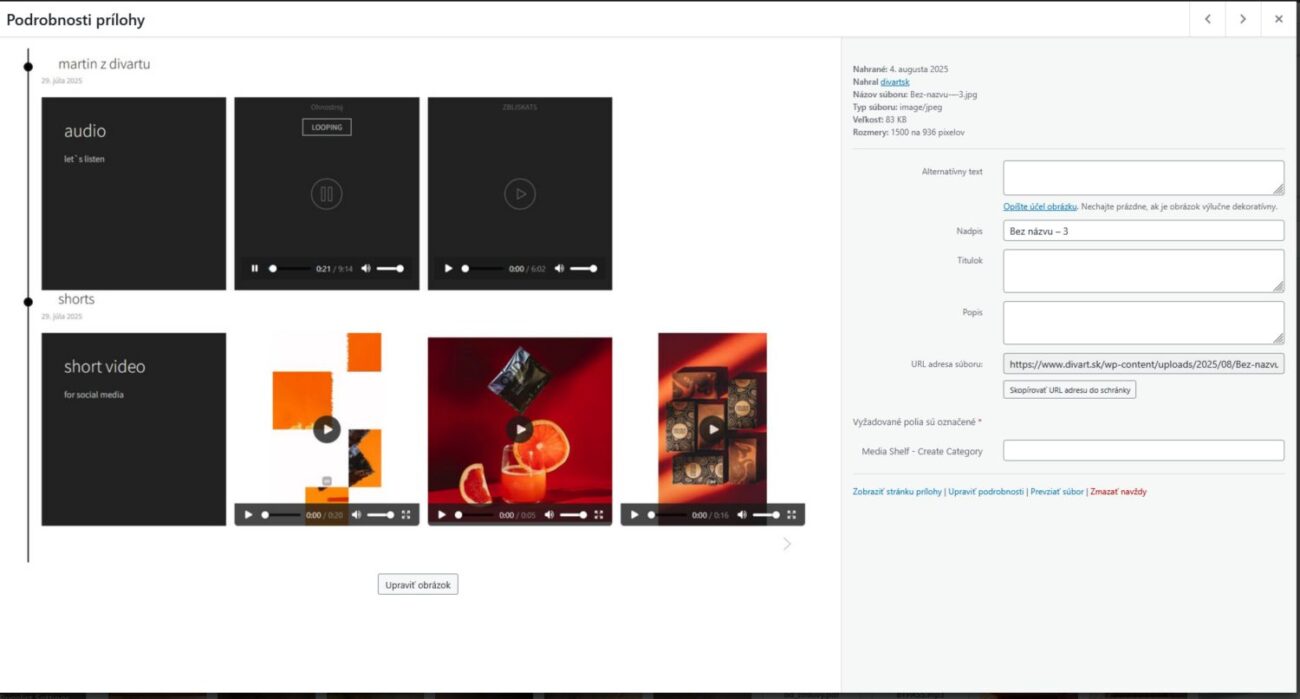Play the 0:05 short video from control bar
Viewport: 1300px width, 699px height.
441,515
